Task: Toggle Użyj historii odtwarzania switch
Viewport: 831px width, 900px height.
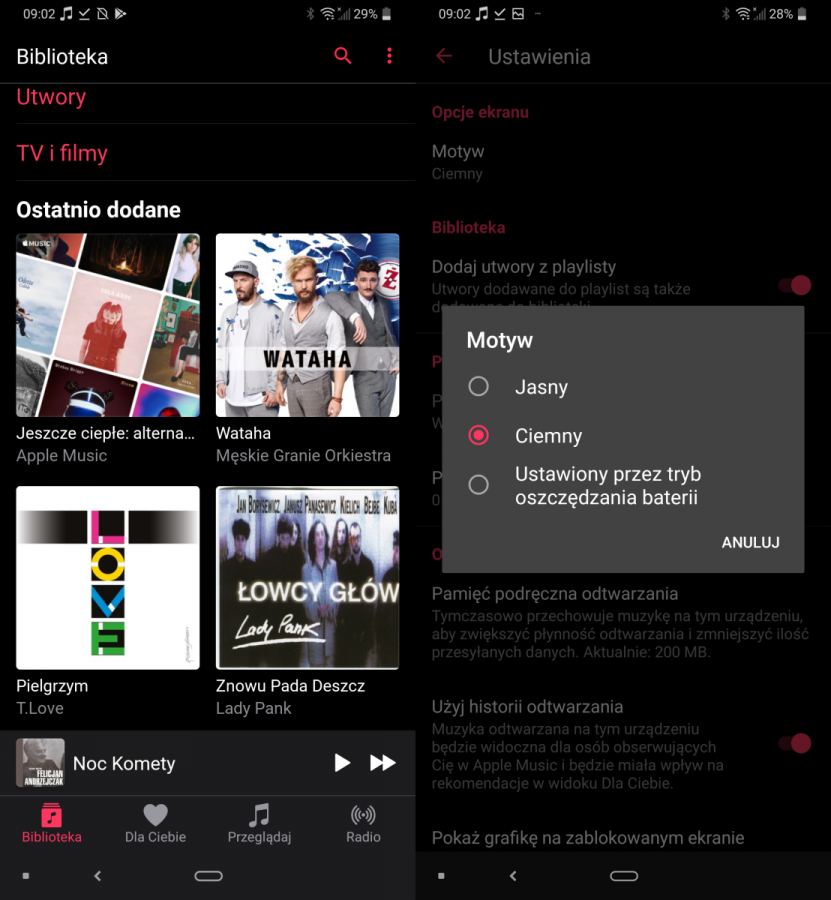Action: 795,743
